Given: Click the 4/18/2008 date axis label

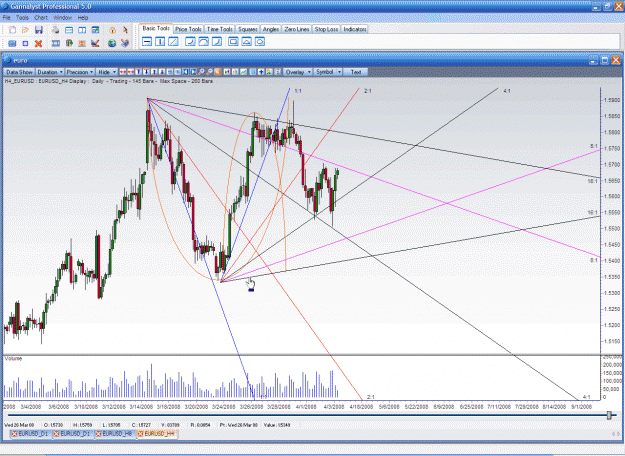Looking at the screenshot, I should pos(362,407).
